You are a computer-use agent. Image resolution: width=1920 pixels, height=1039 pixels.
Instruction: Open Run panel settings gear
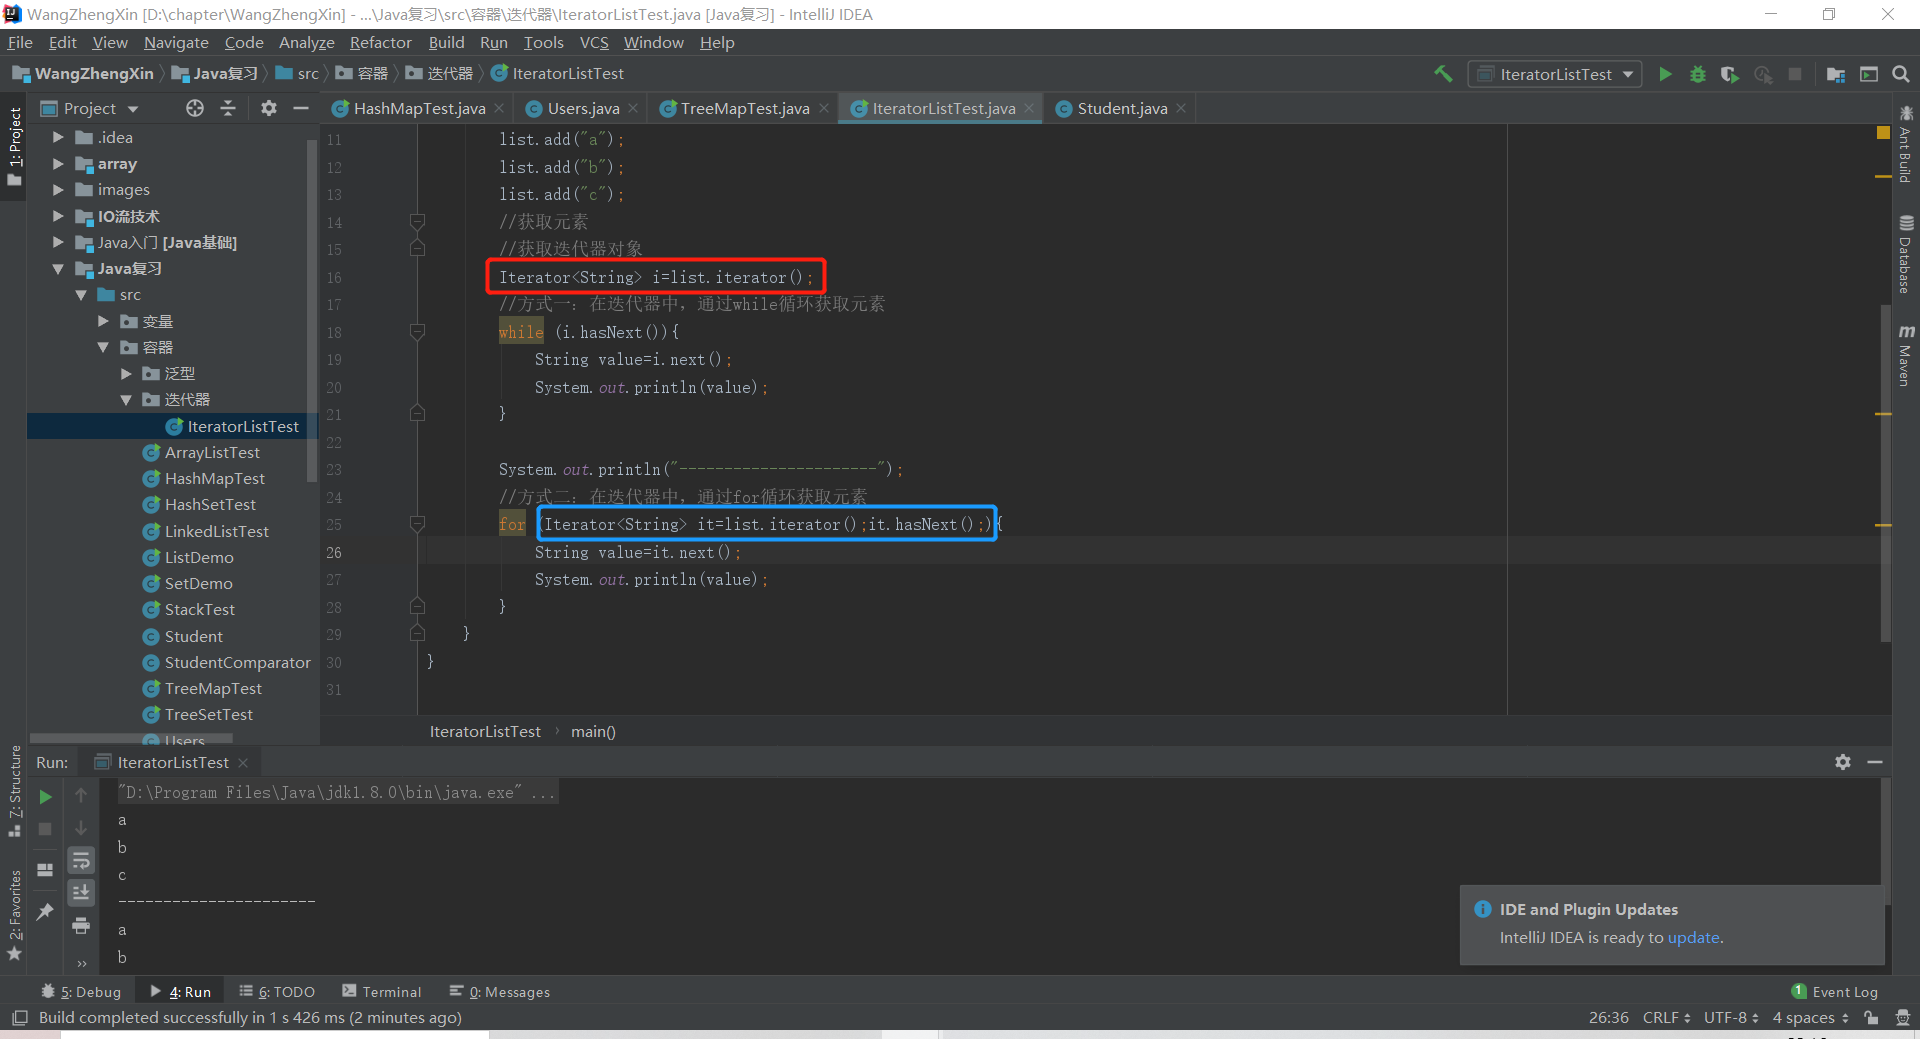coord(1843,762)
